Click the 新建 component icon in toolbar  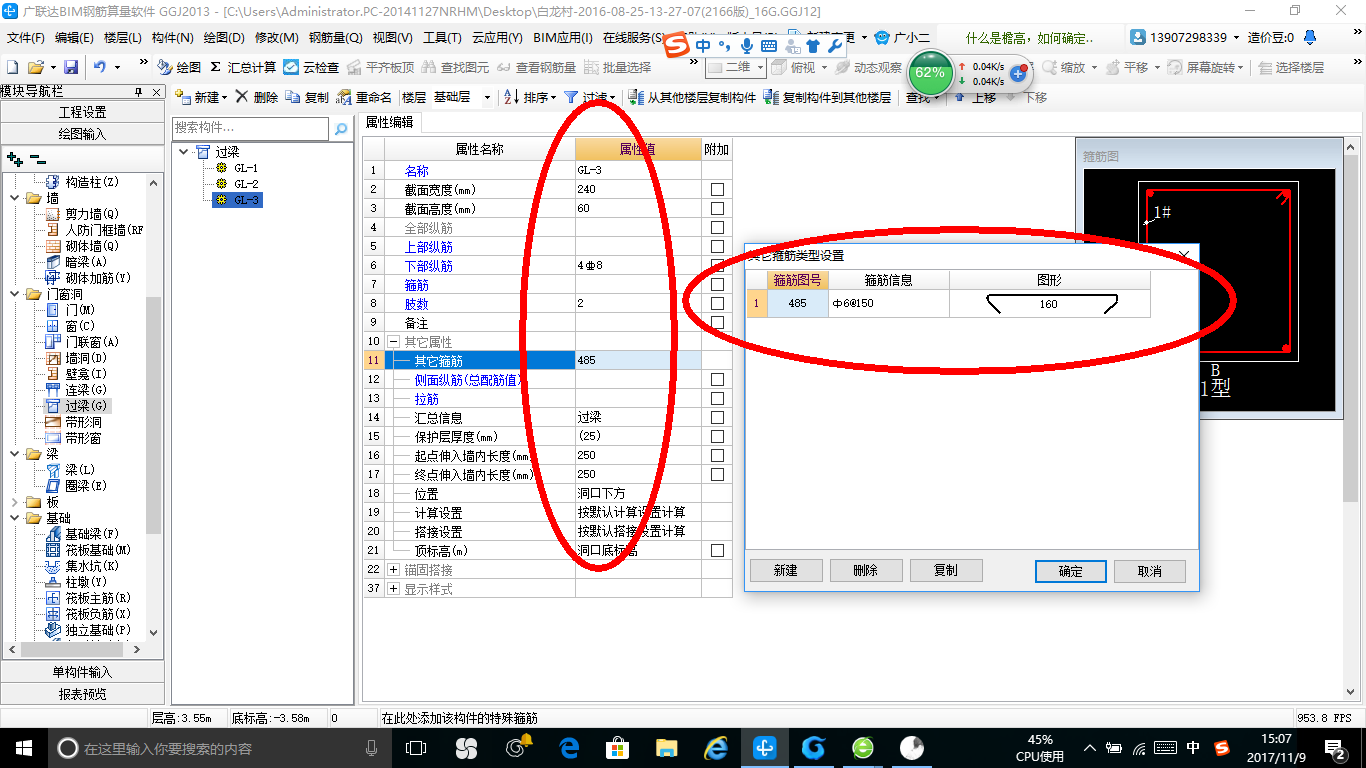[x=183, y=97]
